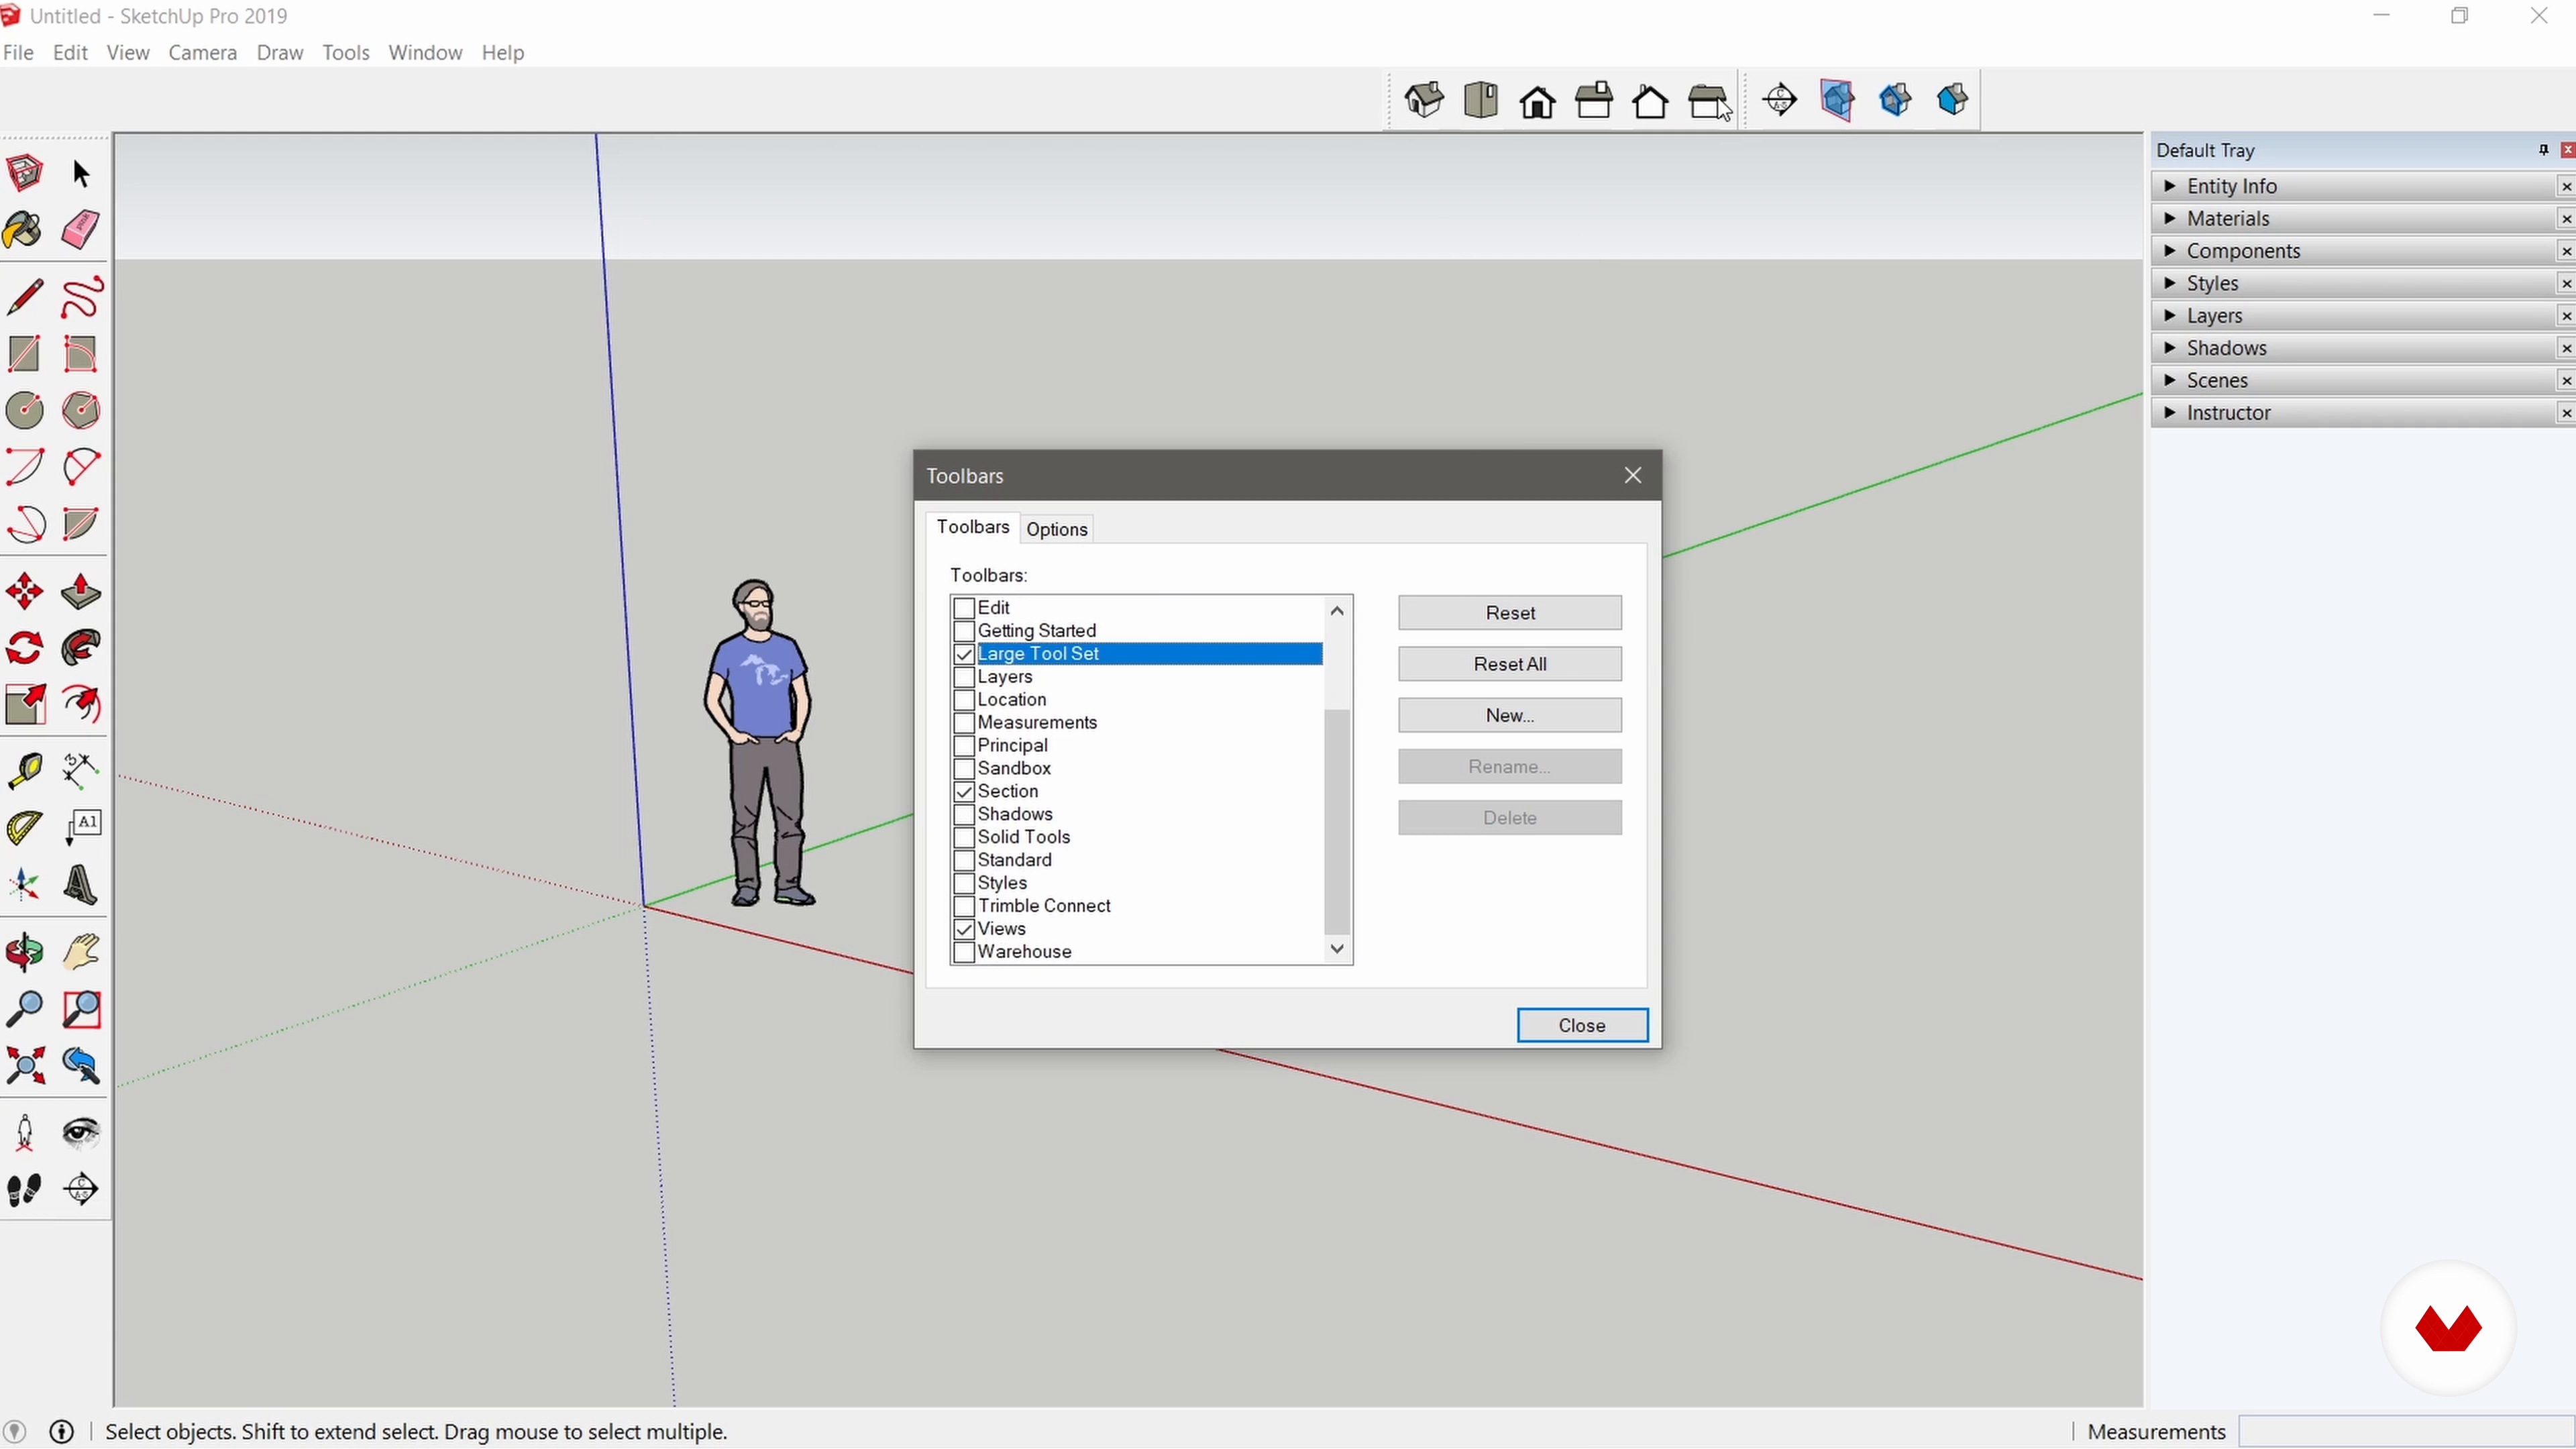Pick the Protractor tool

pos(25,828)
